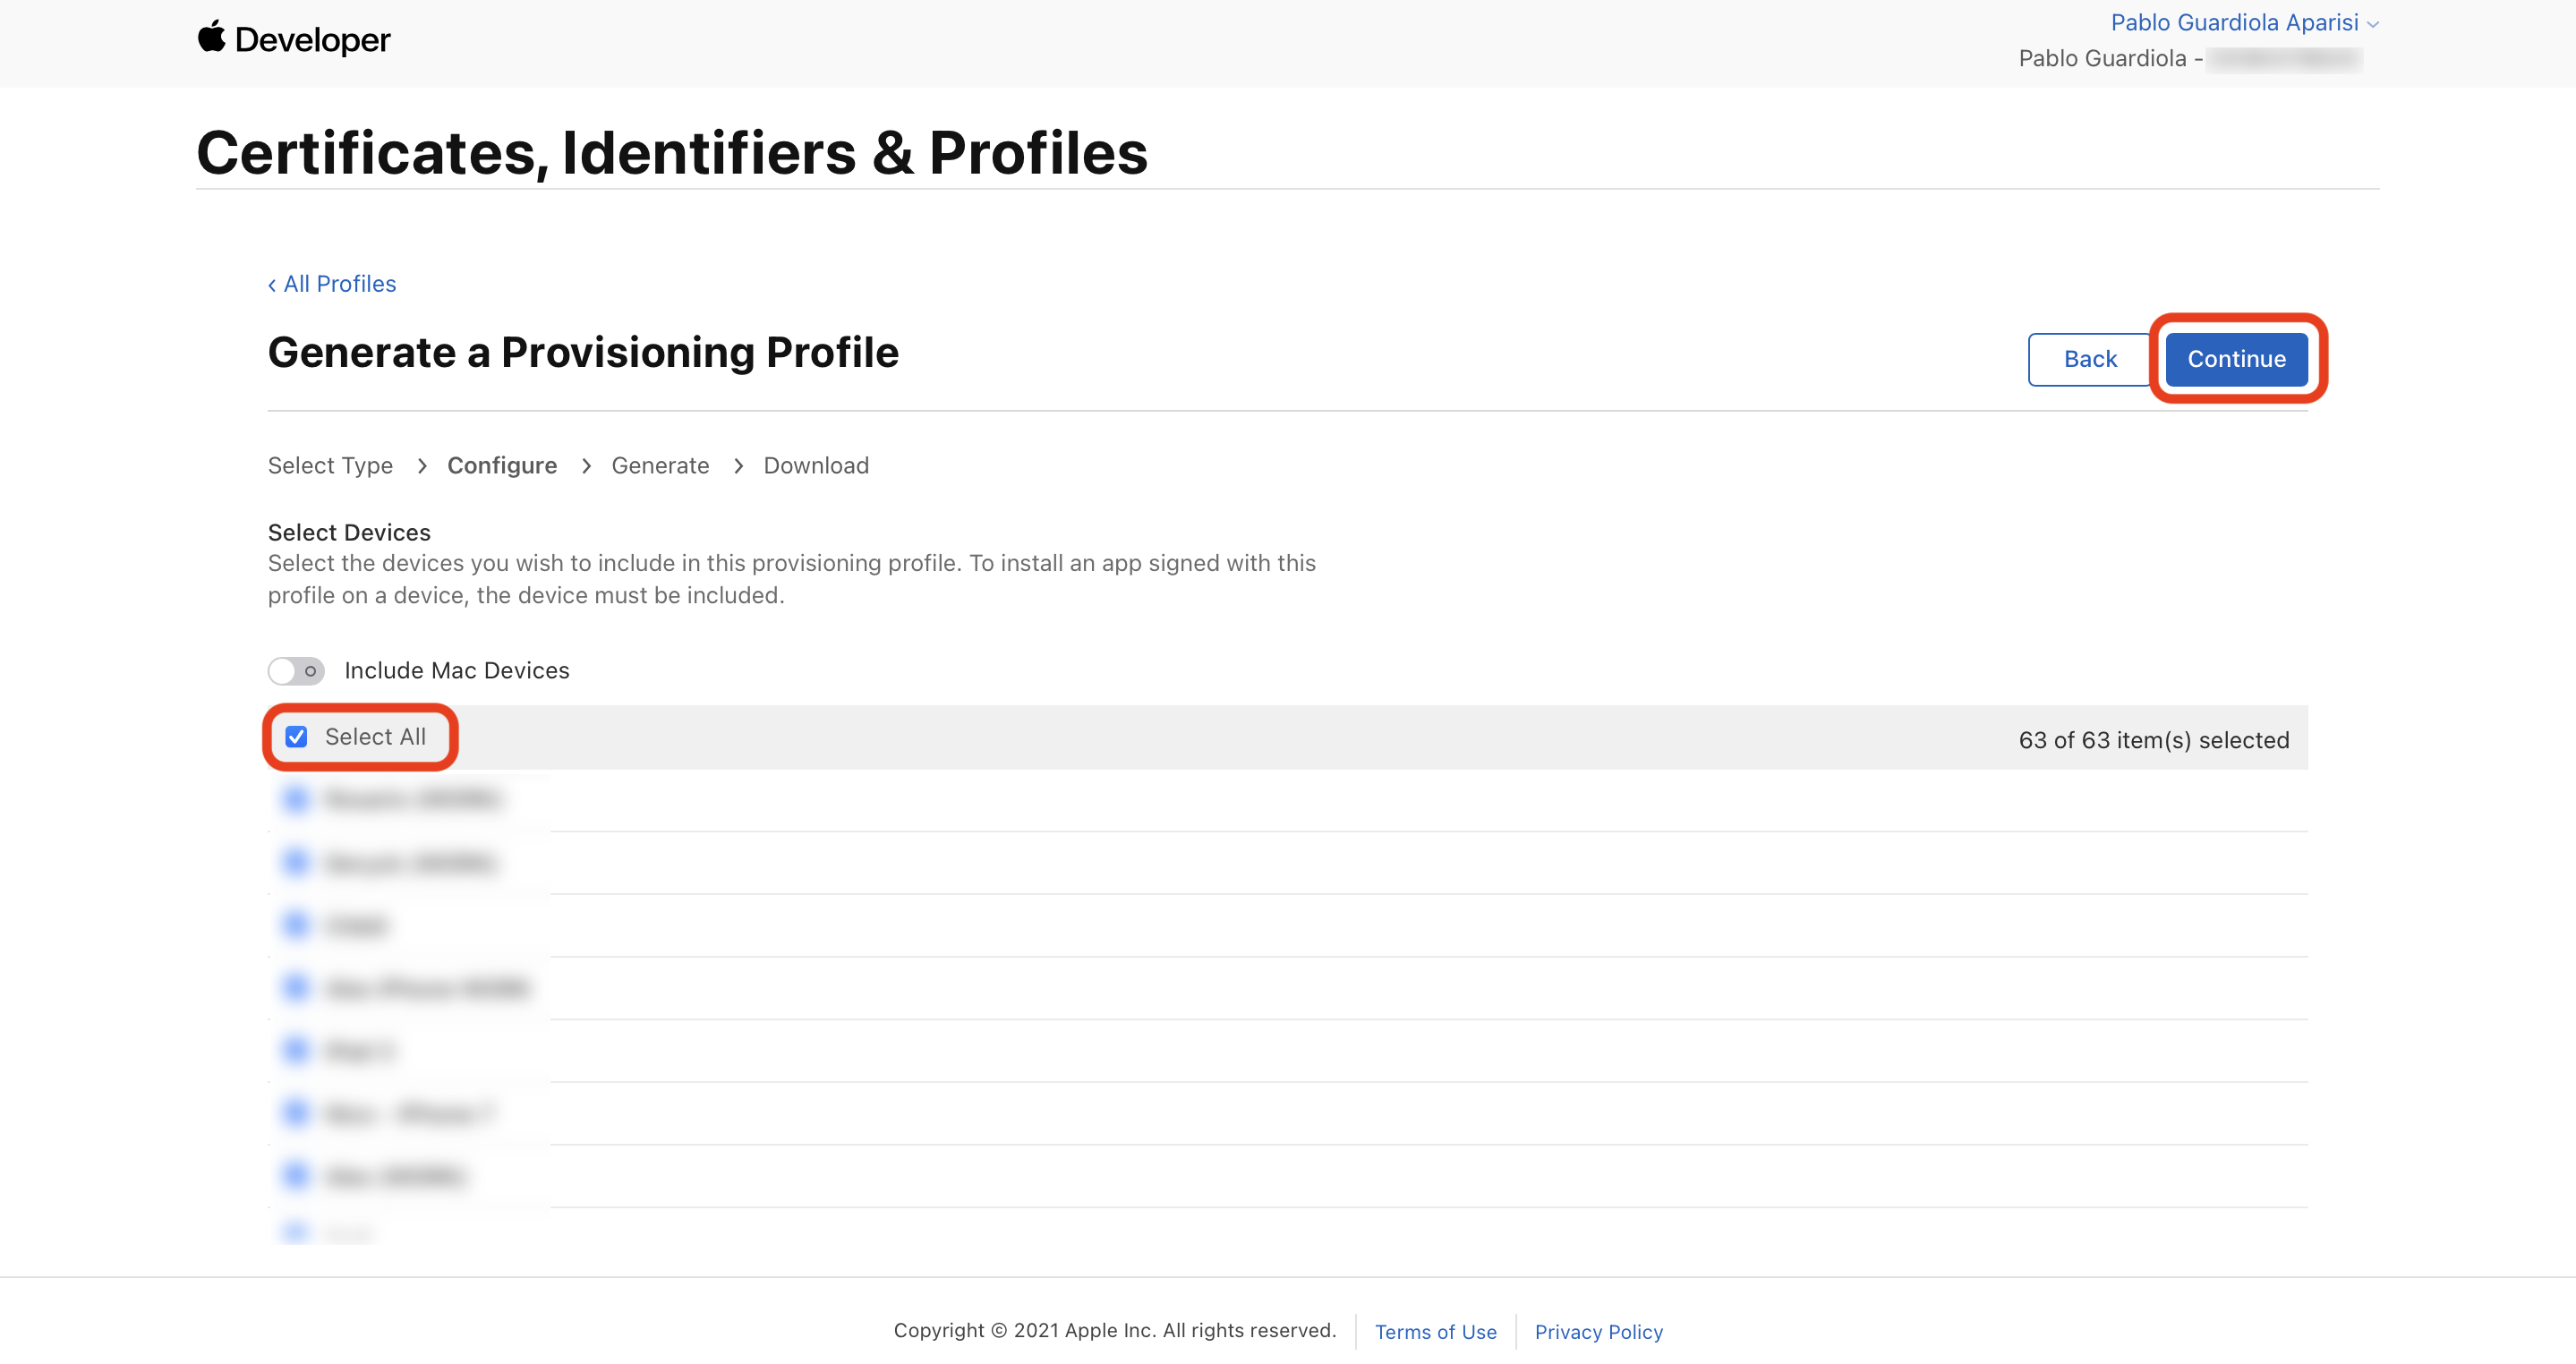Uncheck the Select All checkbox

(296, 737)
